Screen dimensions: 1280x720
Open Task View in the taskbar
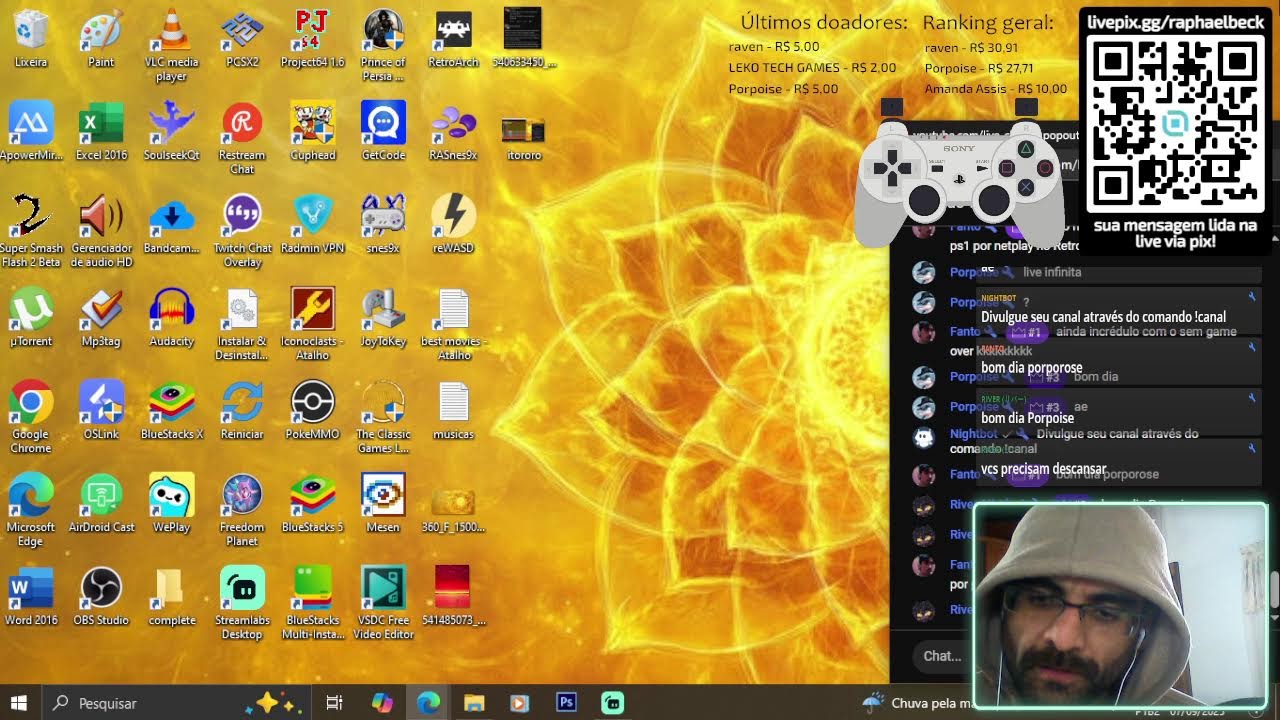click(335, 703)
